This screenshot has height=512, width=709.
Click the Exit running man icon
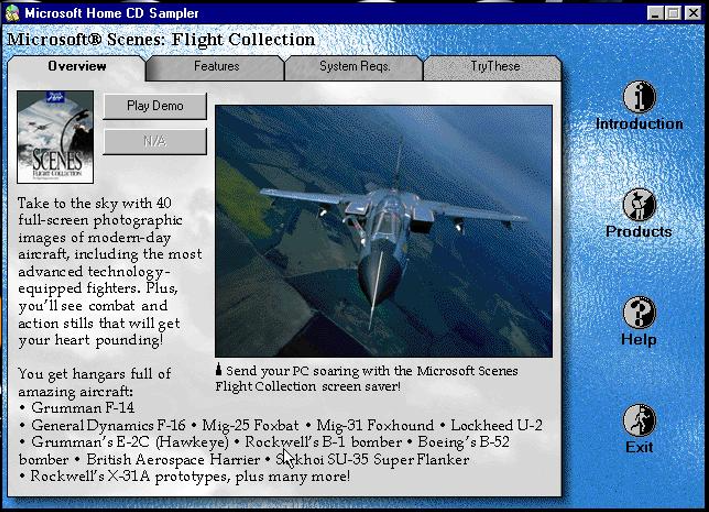pos(639,420)
